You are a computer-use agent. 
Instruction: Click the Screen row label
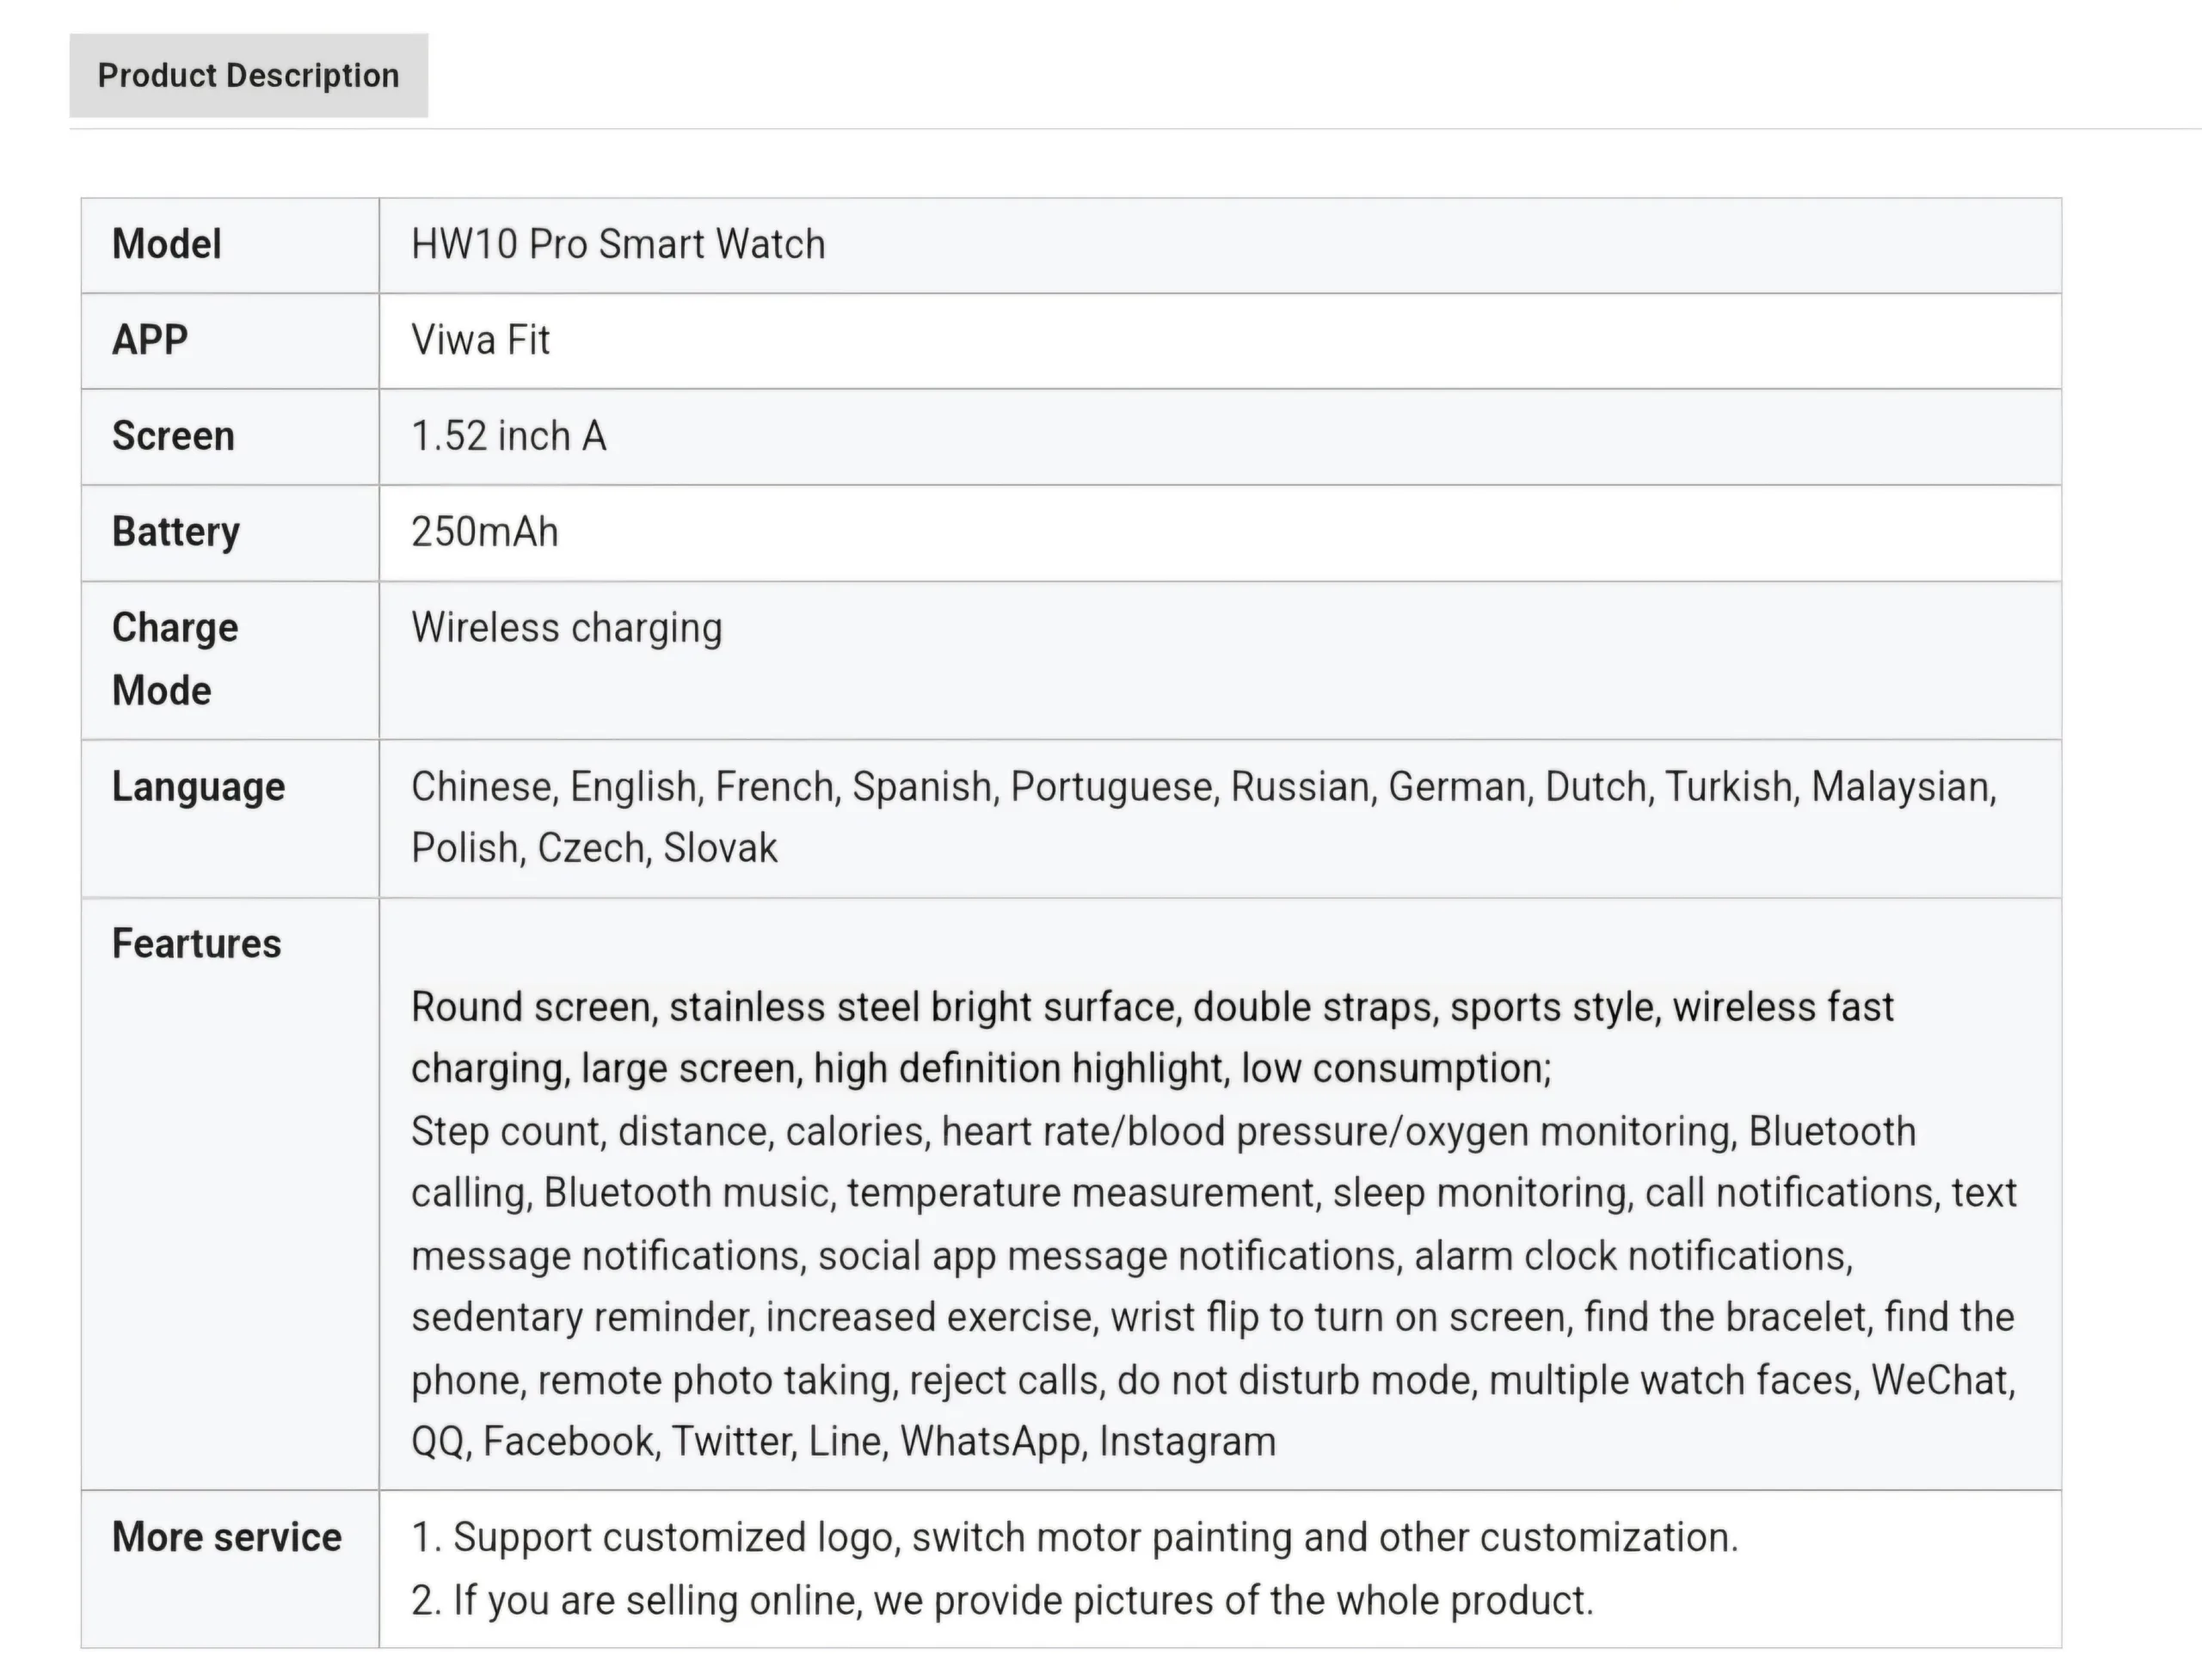click(x=173, y=436)
